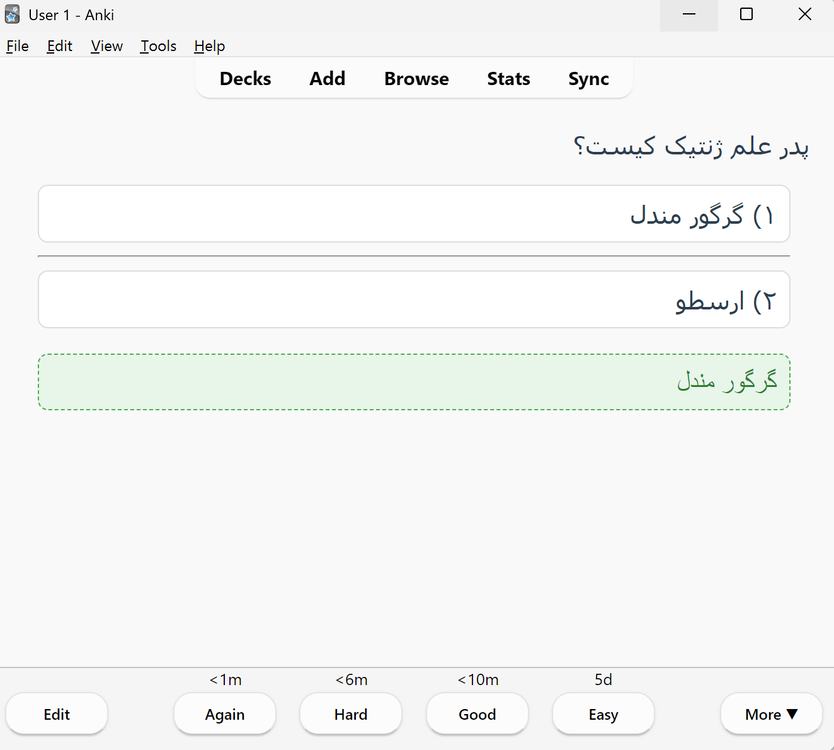Select answer option ۱ گرگور مندل
The image size is (834, 750).
(414, 214)
